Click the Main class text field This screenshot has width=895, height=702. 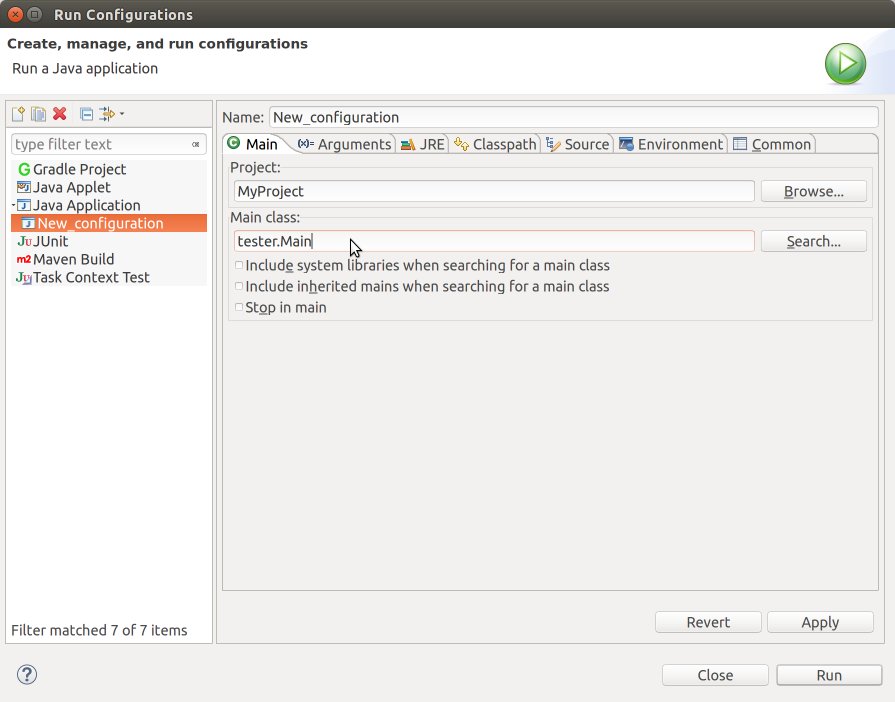[x=494, y=241]
